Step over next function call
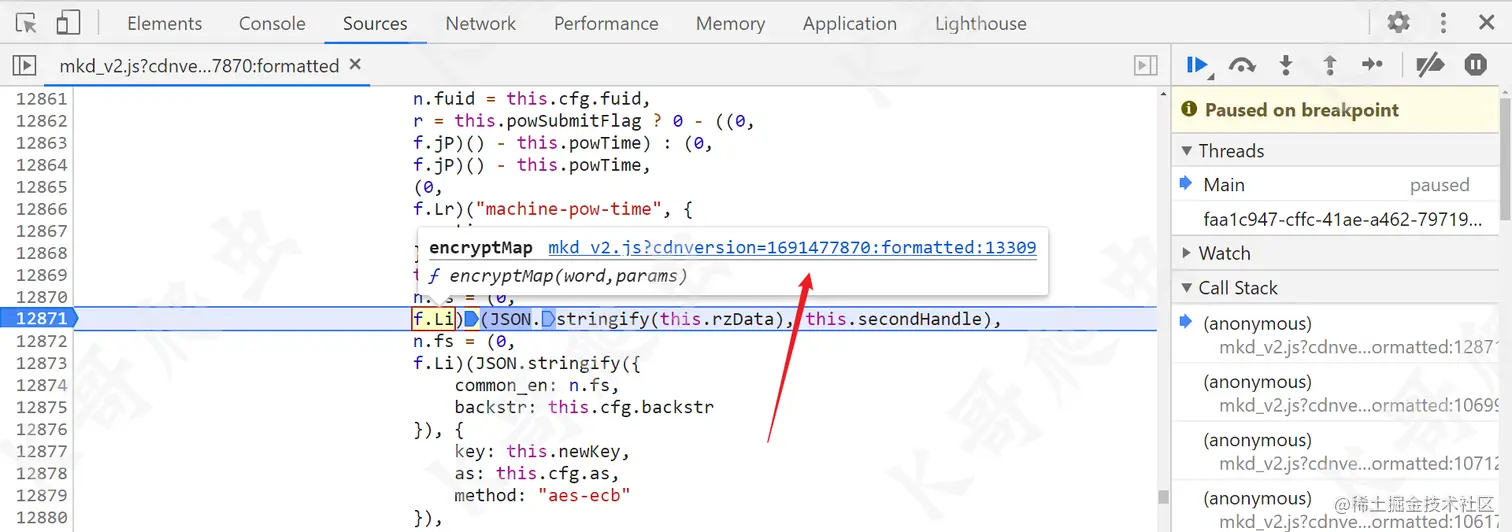 coord(1242,65)
